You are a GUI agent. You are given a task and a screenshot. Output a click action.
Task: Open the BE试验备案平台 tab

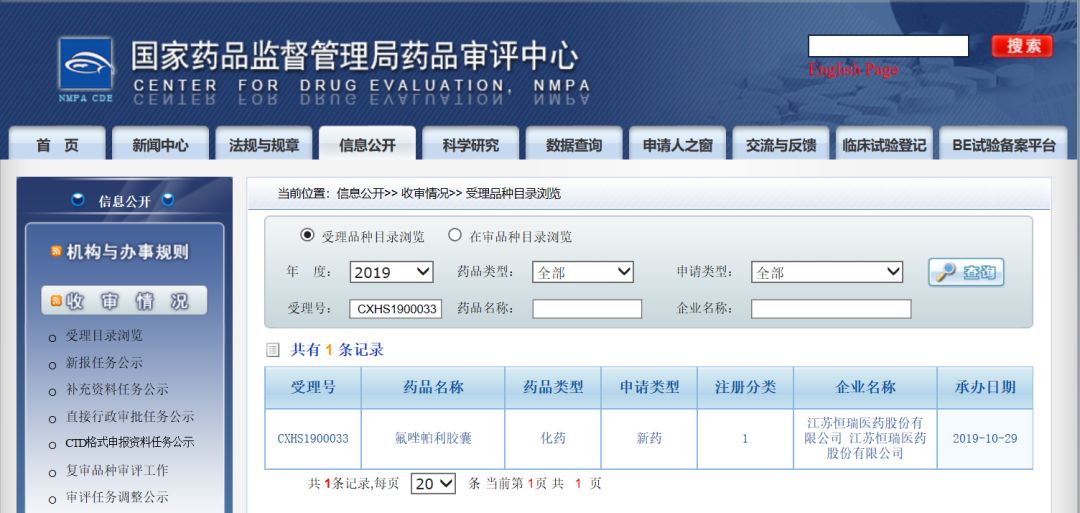click(1004, 145)
